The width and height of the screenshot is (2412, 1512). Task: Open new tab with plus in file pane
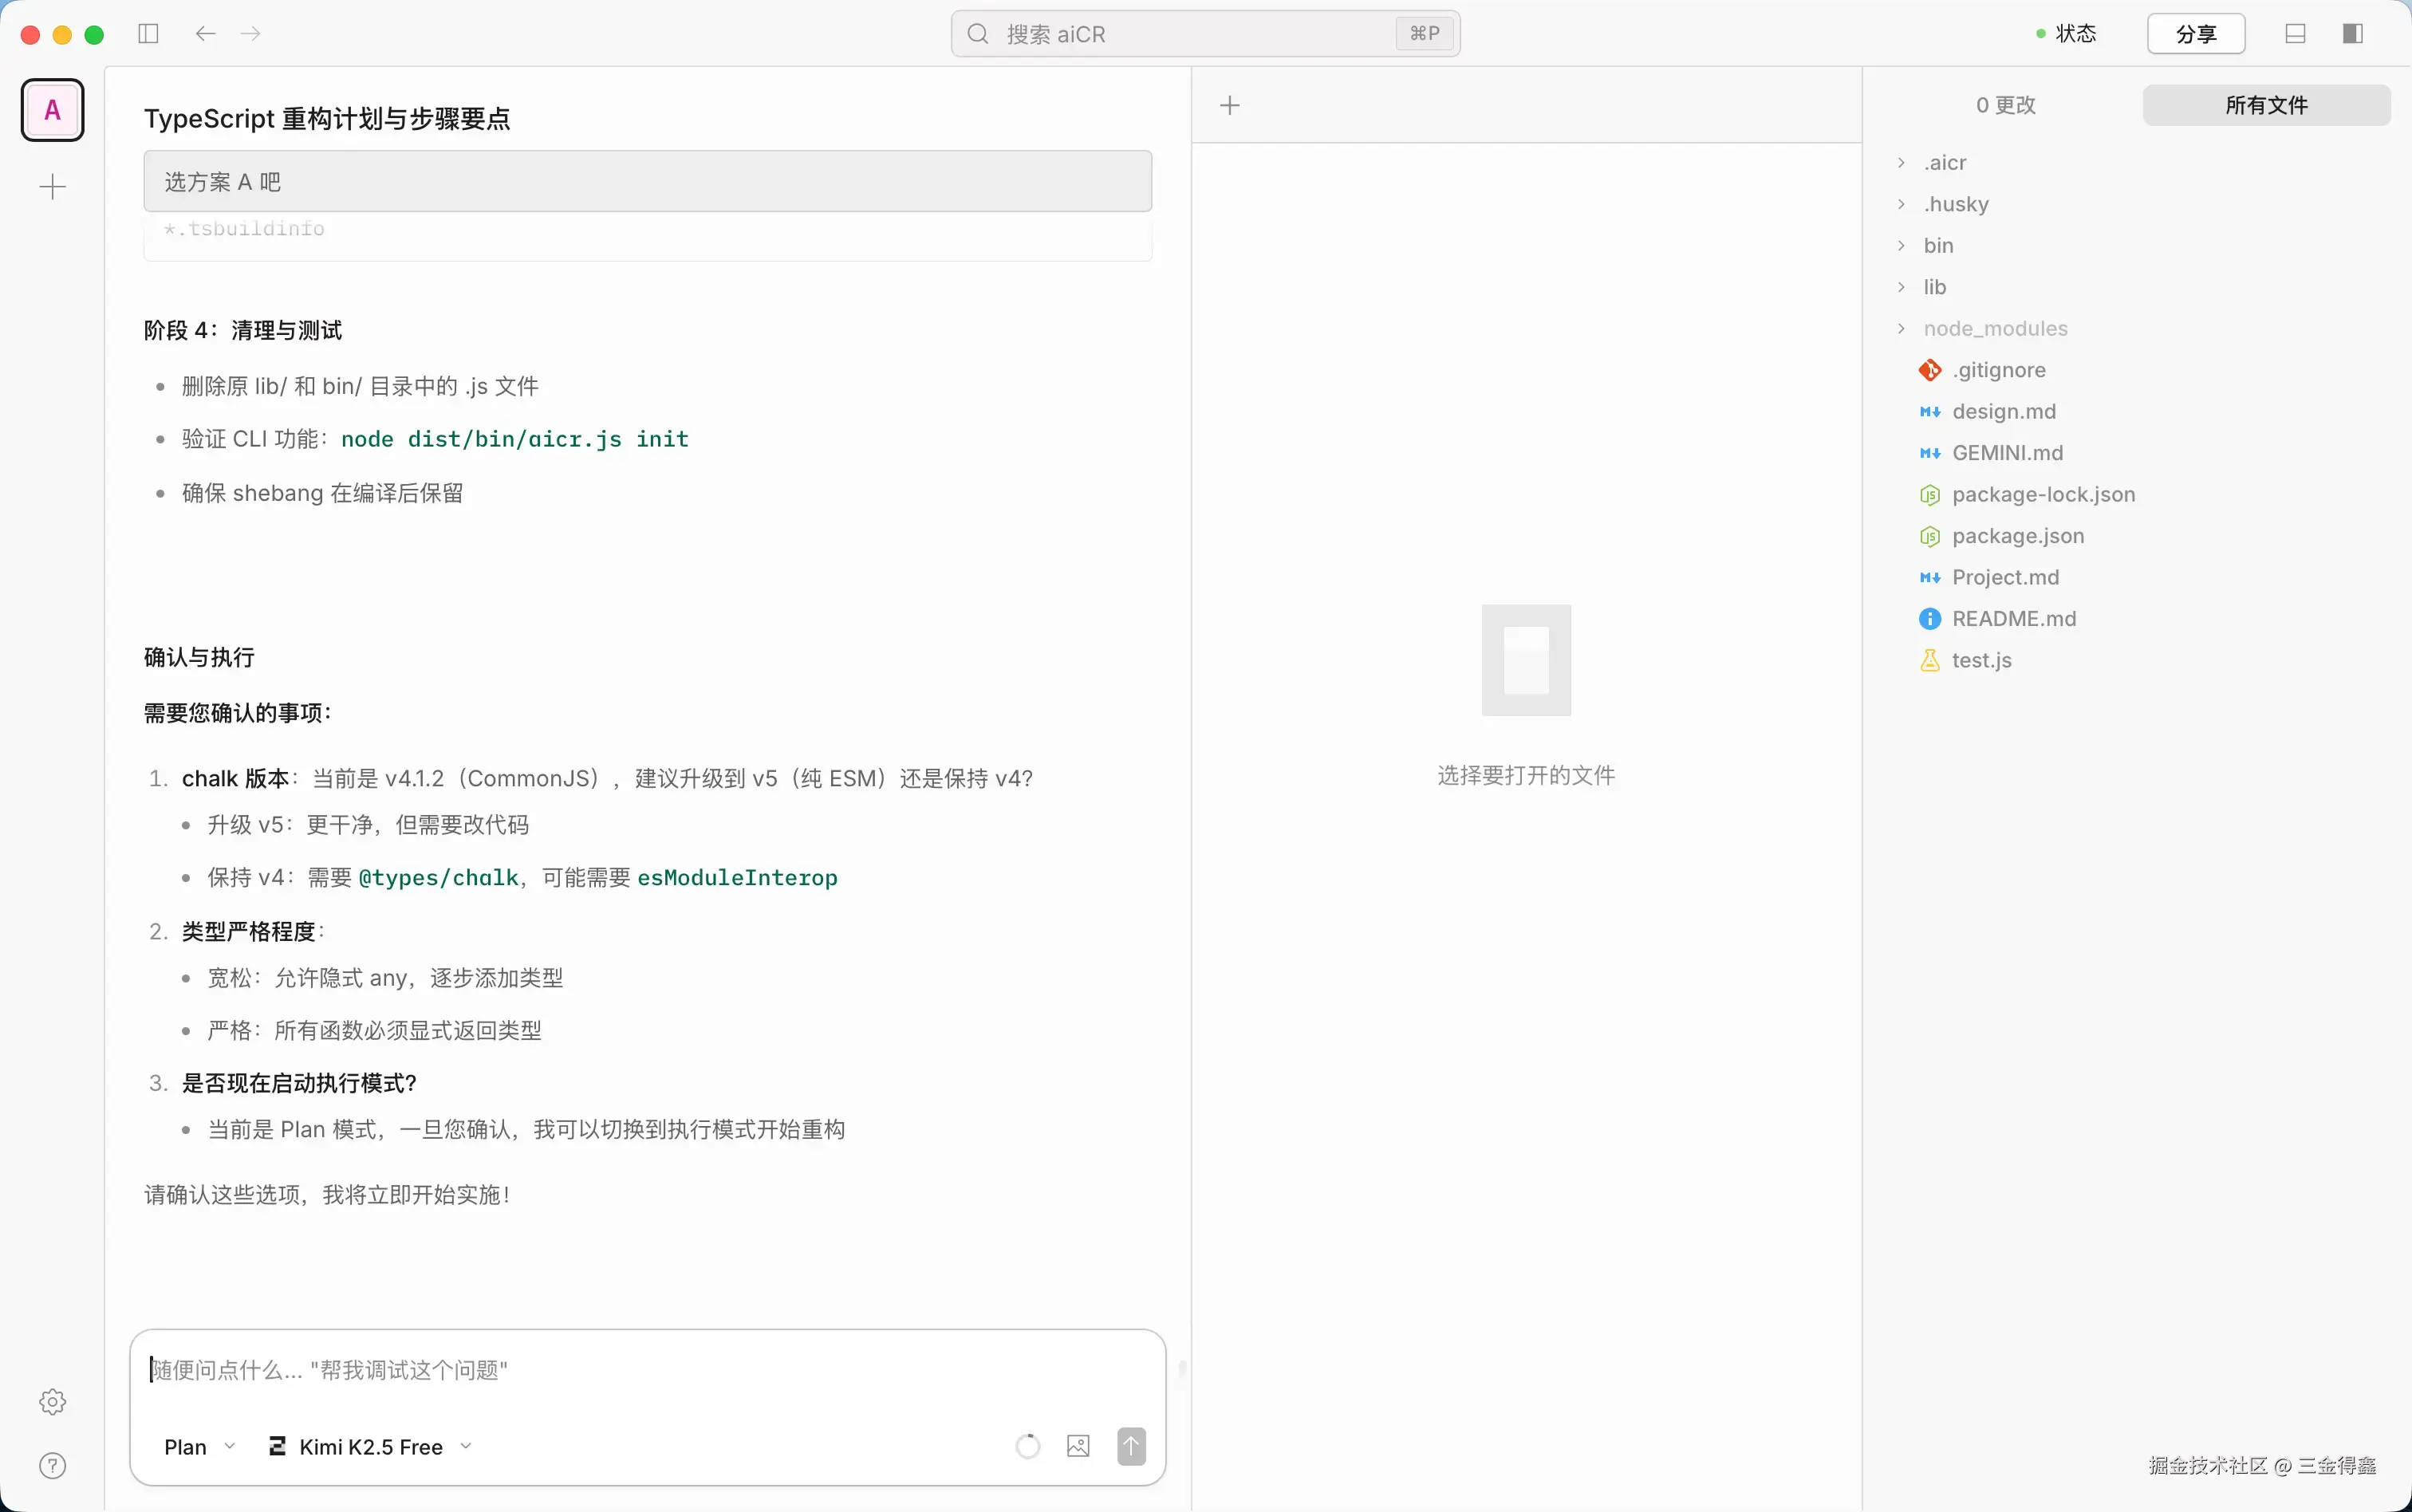pyautogui.click(x=1230, y=105)
